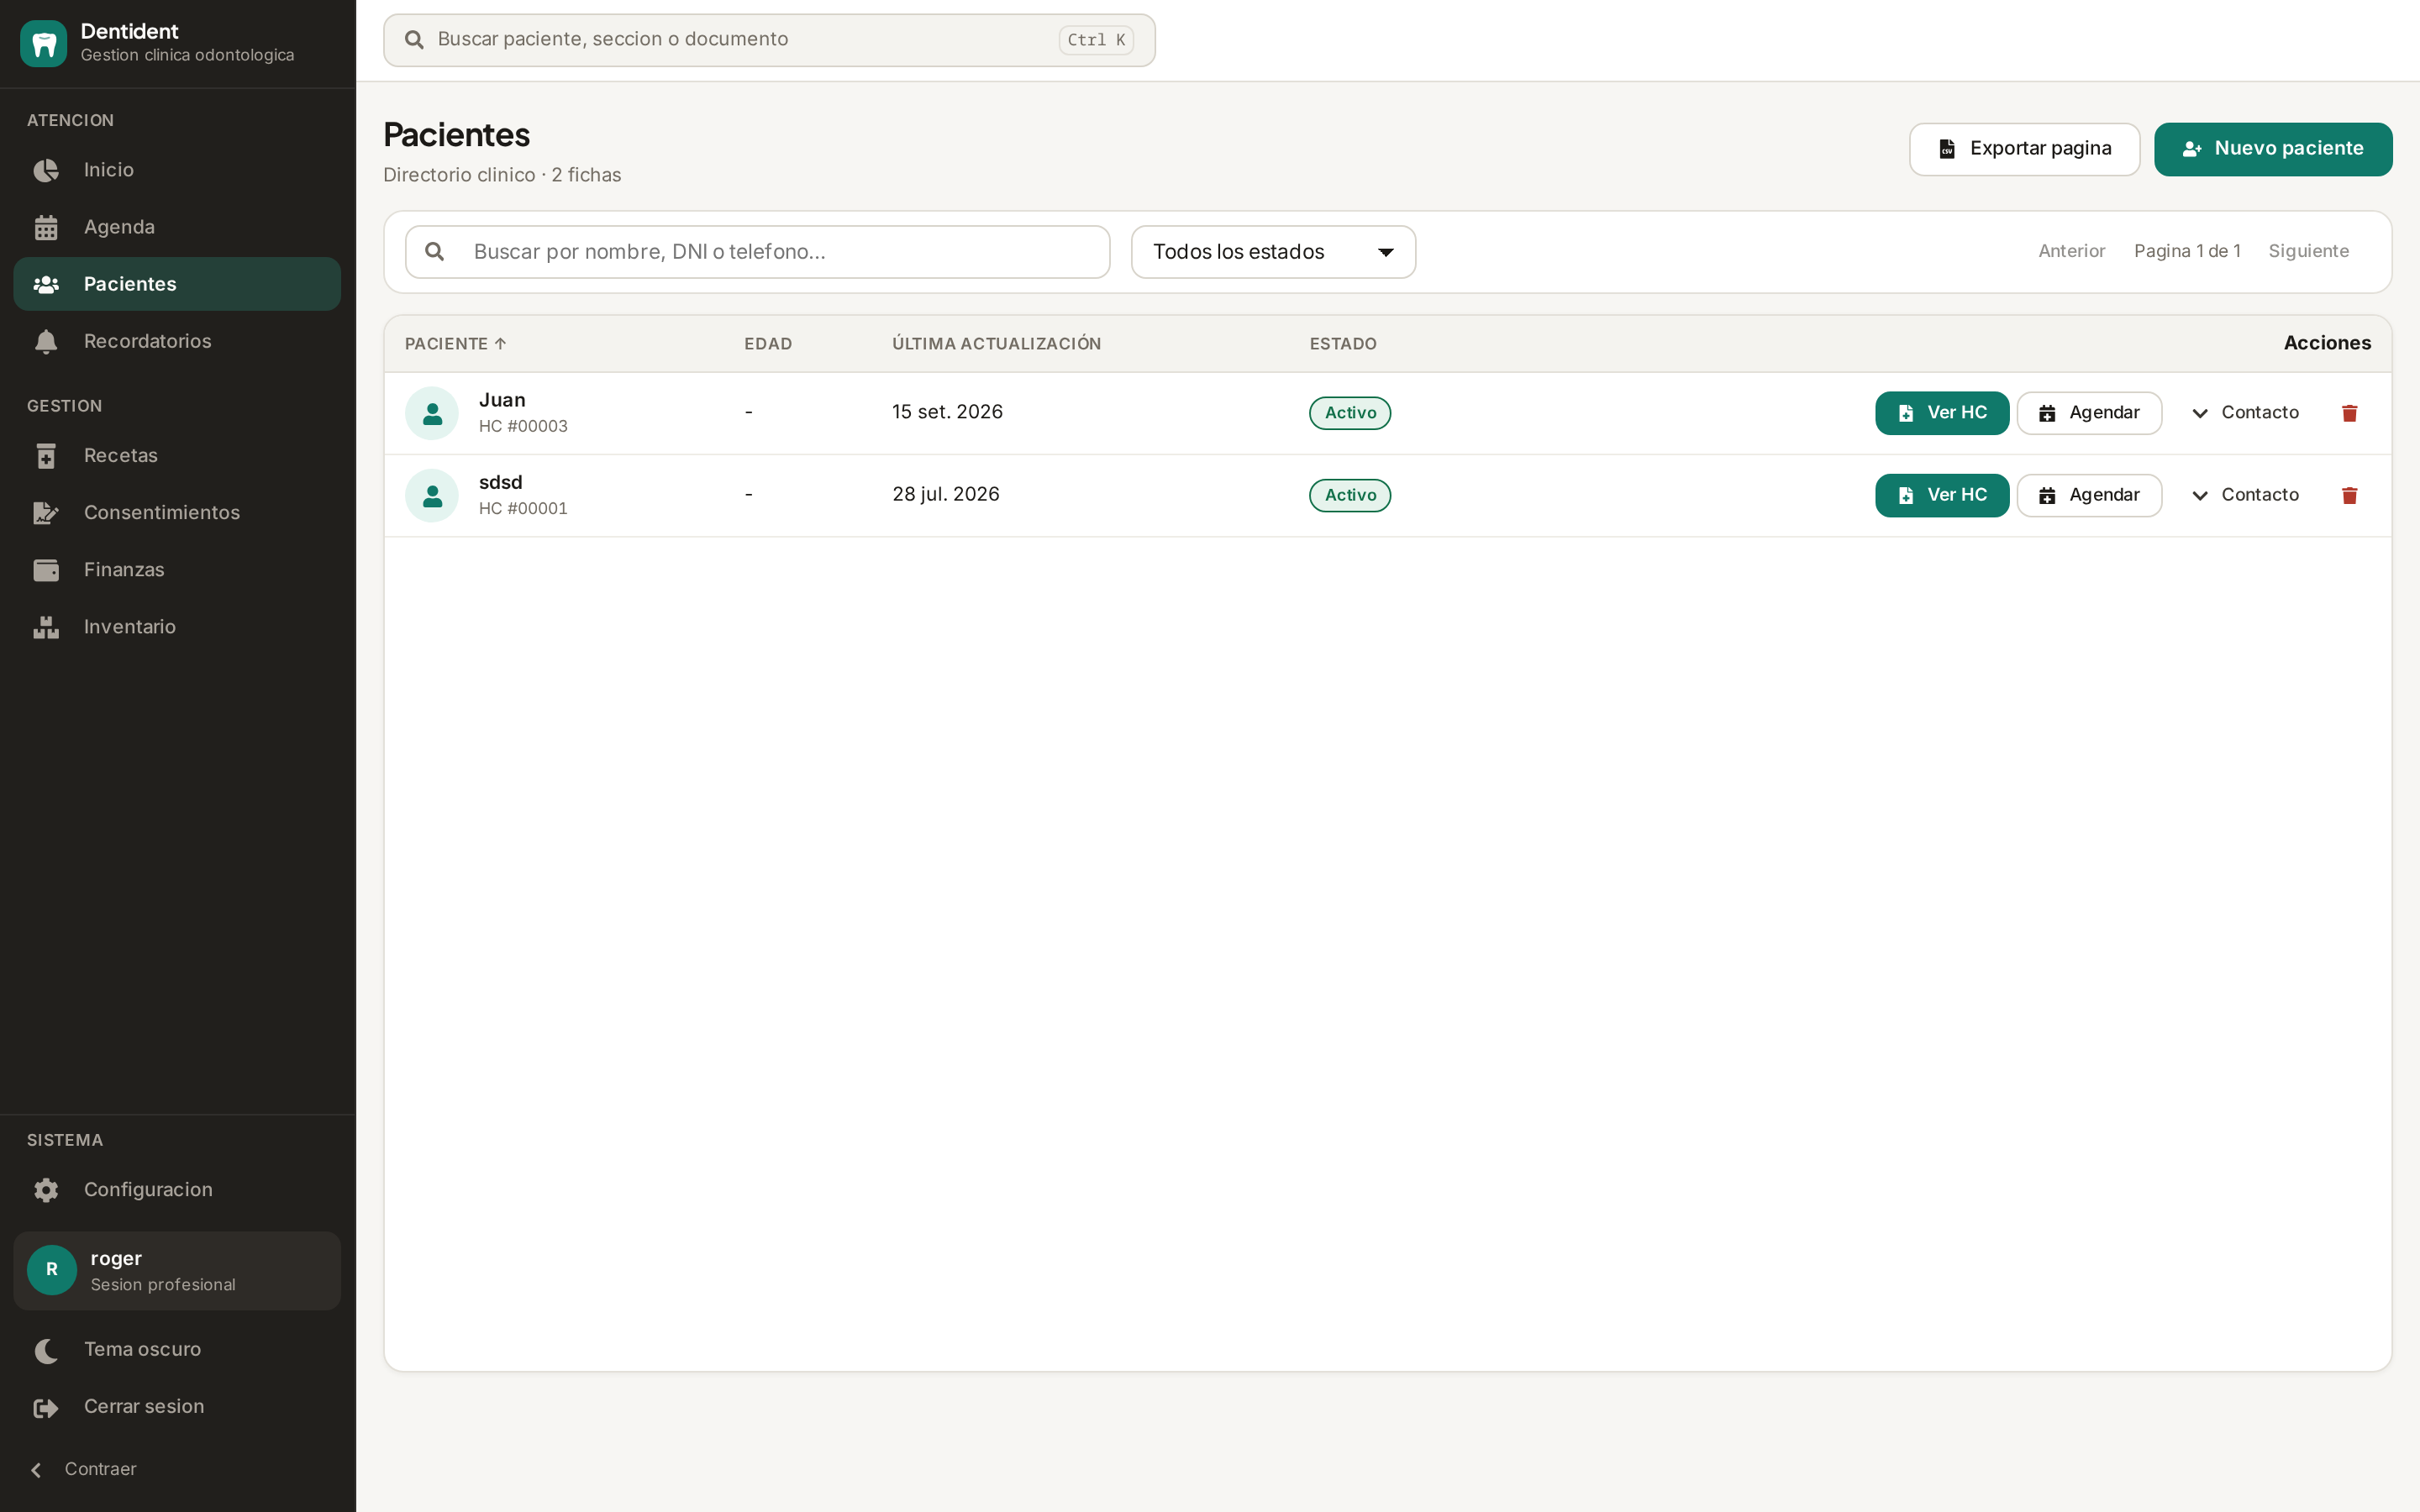Click the date 15 set. 2026
2420x1512 pixels.
(947, 412)
